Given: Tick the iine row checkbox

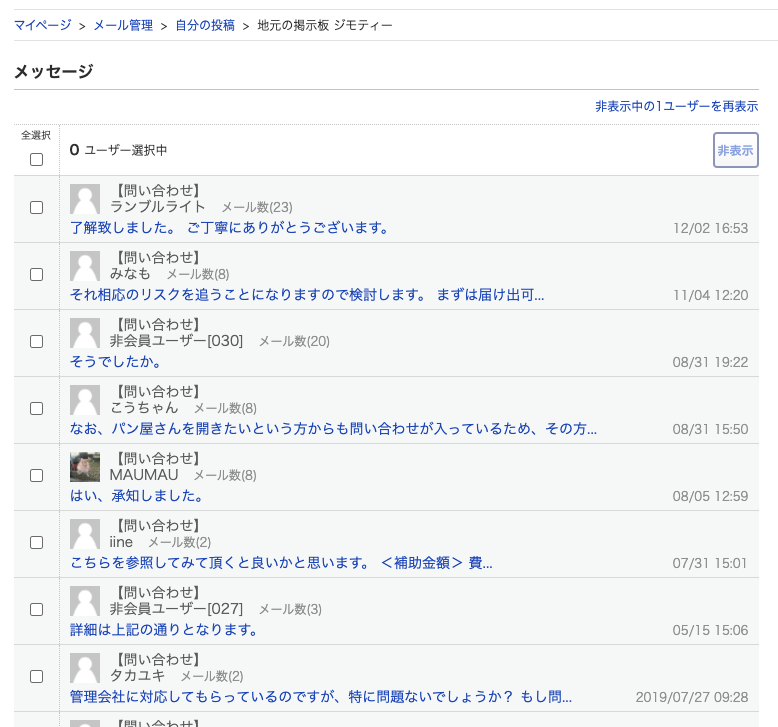Looking at the screenshot, I should (x=36, y=542).
